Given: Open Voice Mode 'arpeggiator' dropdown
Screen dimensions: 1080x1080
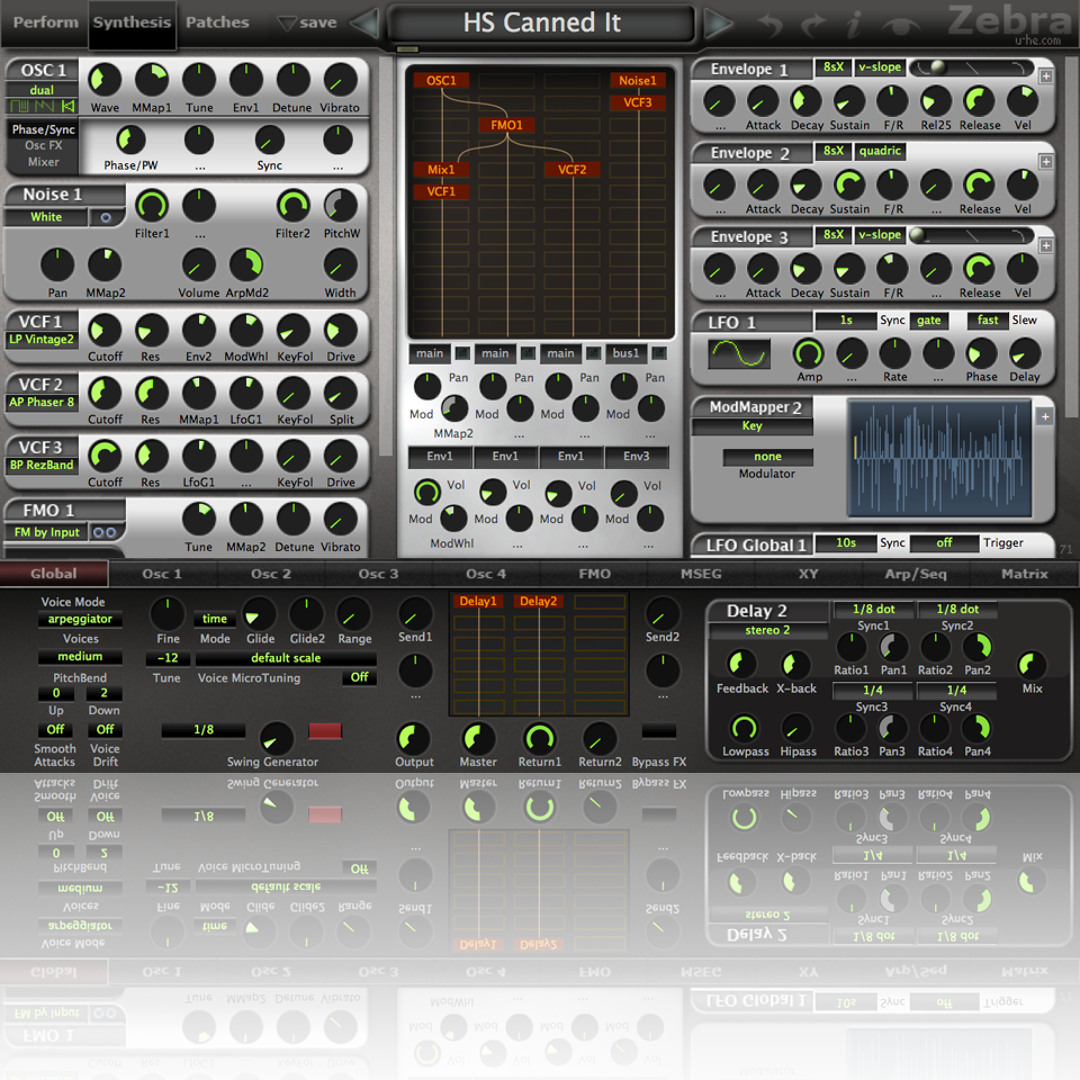Looking at the screenshot, I should (x=80, y=619).
